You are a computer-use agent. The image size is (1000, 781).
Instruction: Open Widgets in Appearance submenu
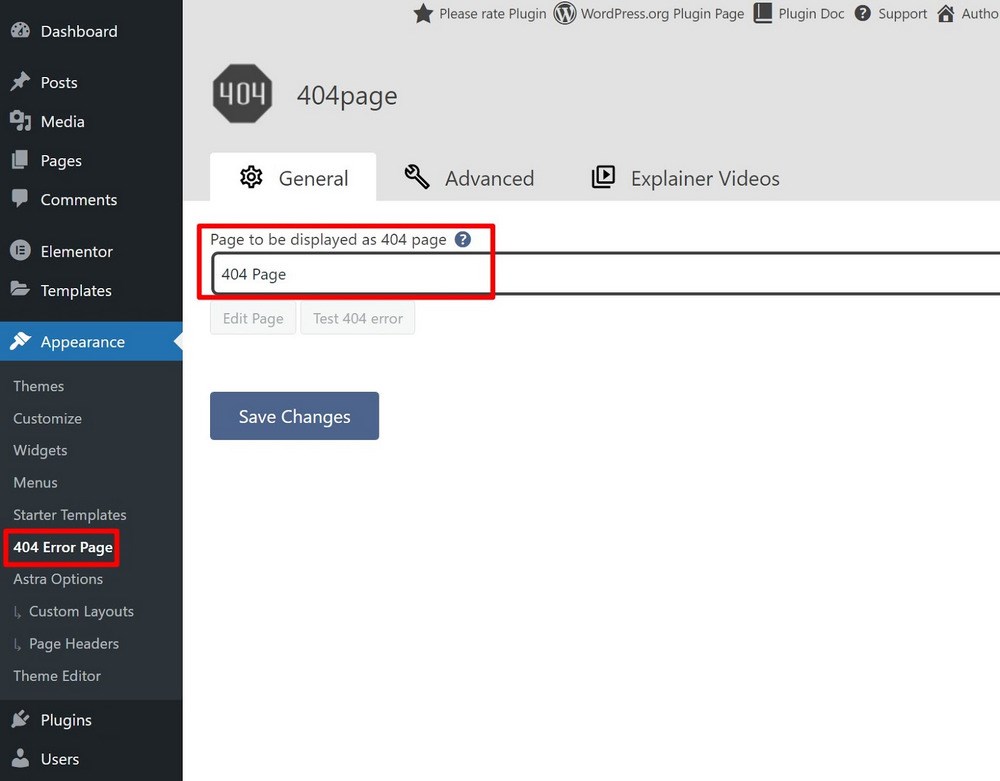point(40,451)
